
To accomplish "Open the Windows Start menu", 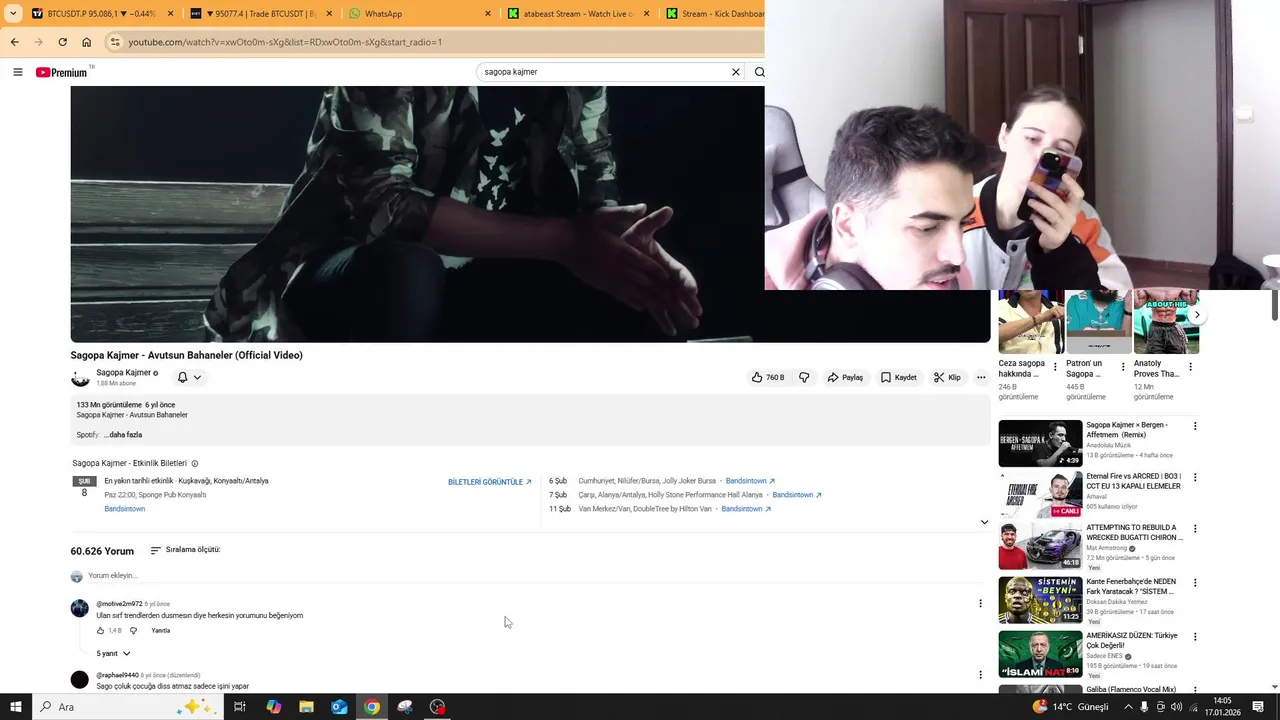I will pos(15,707).
